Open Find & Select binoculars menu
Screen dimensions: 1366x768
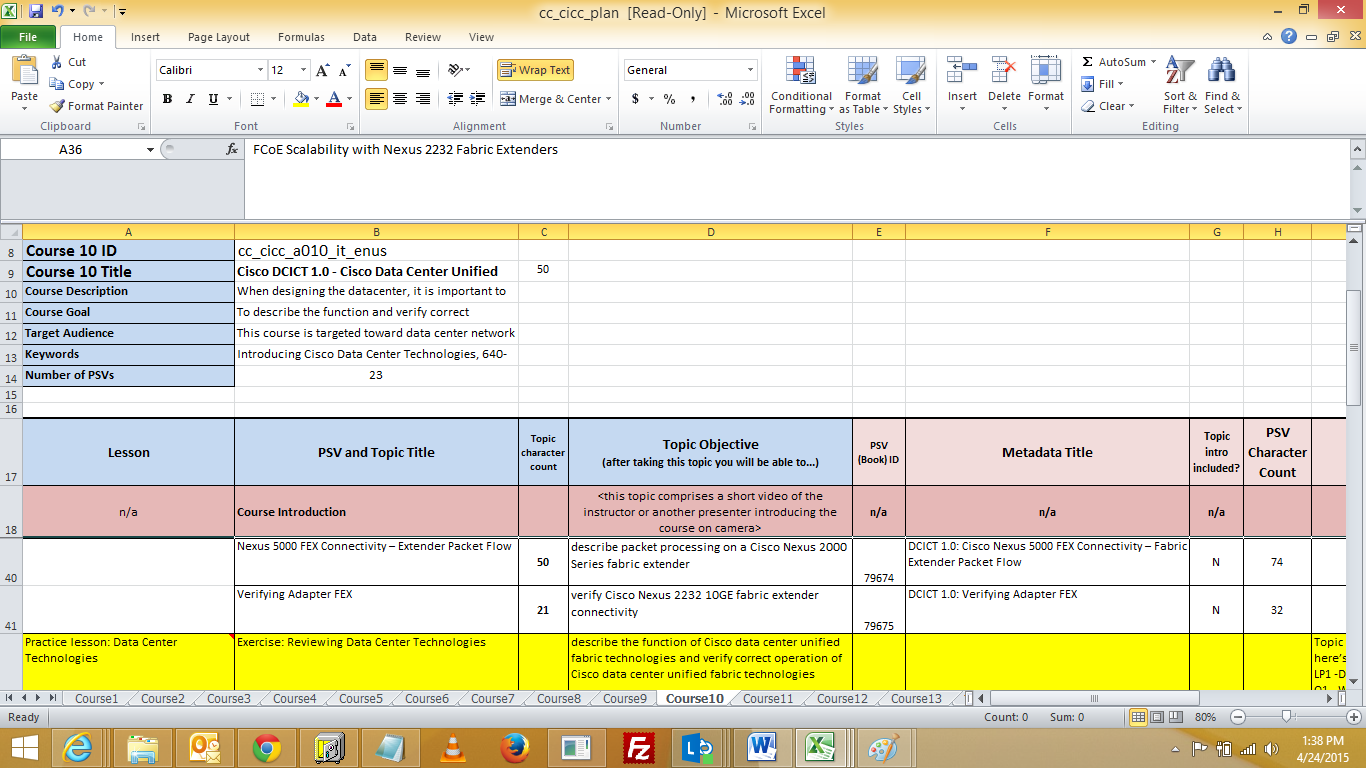1222,86
